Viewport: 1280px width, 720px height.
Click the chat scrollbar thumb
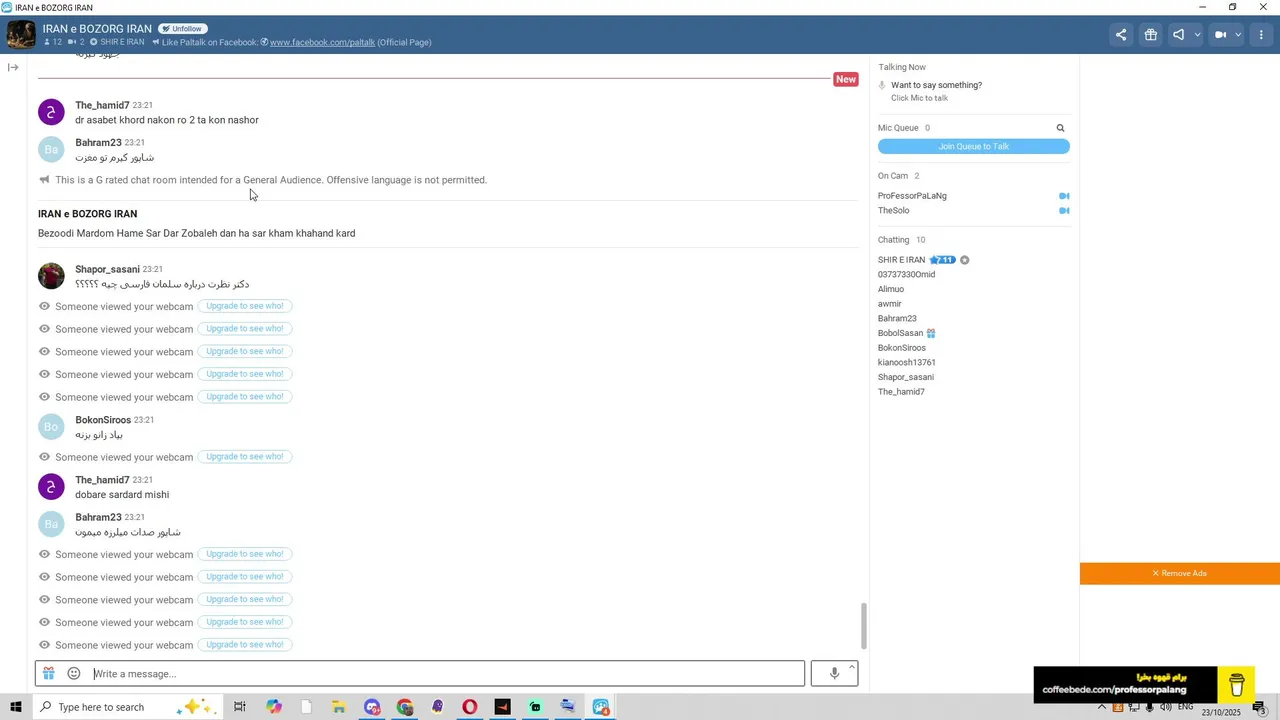(x=864, y=627)
